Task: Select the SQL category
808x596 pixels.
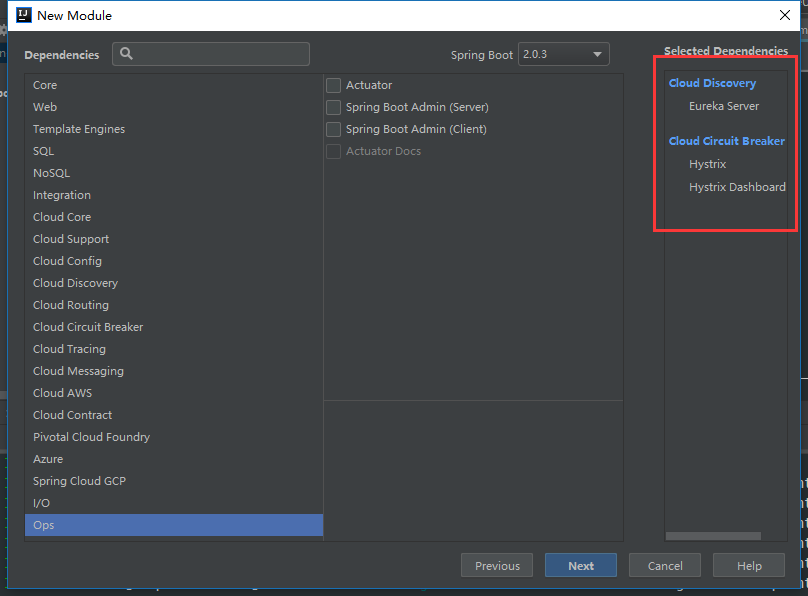Action: click(174, 151)
